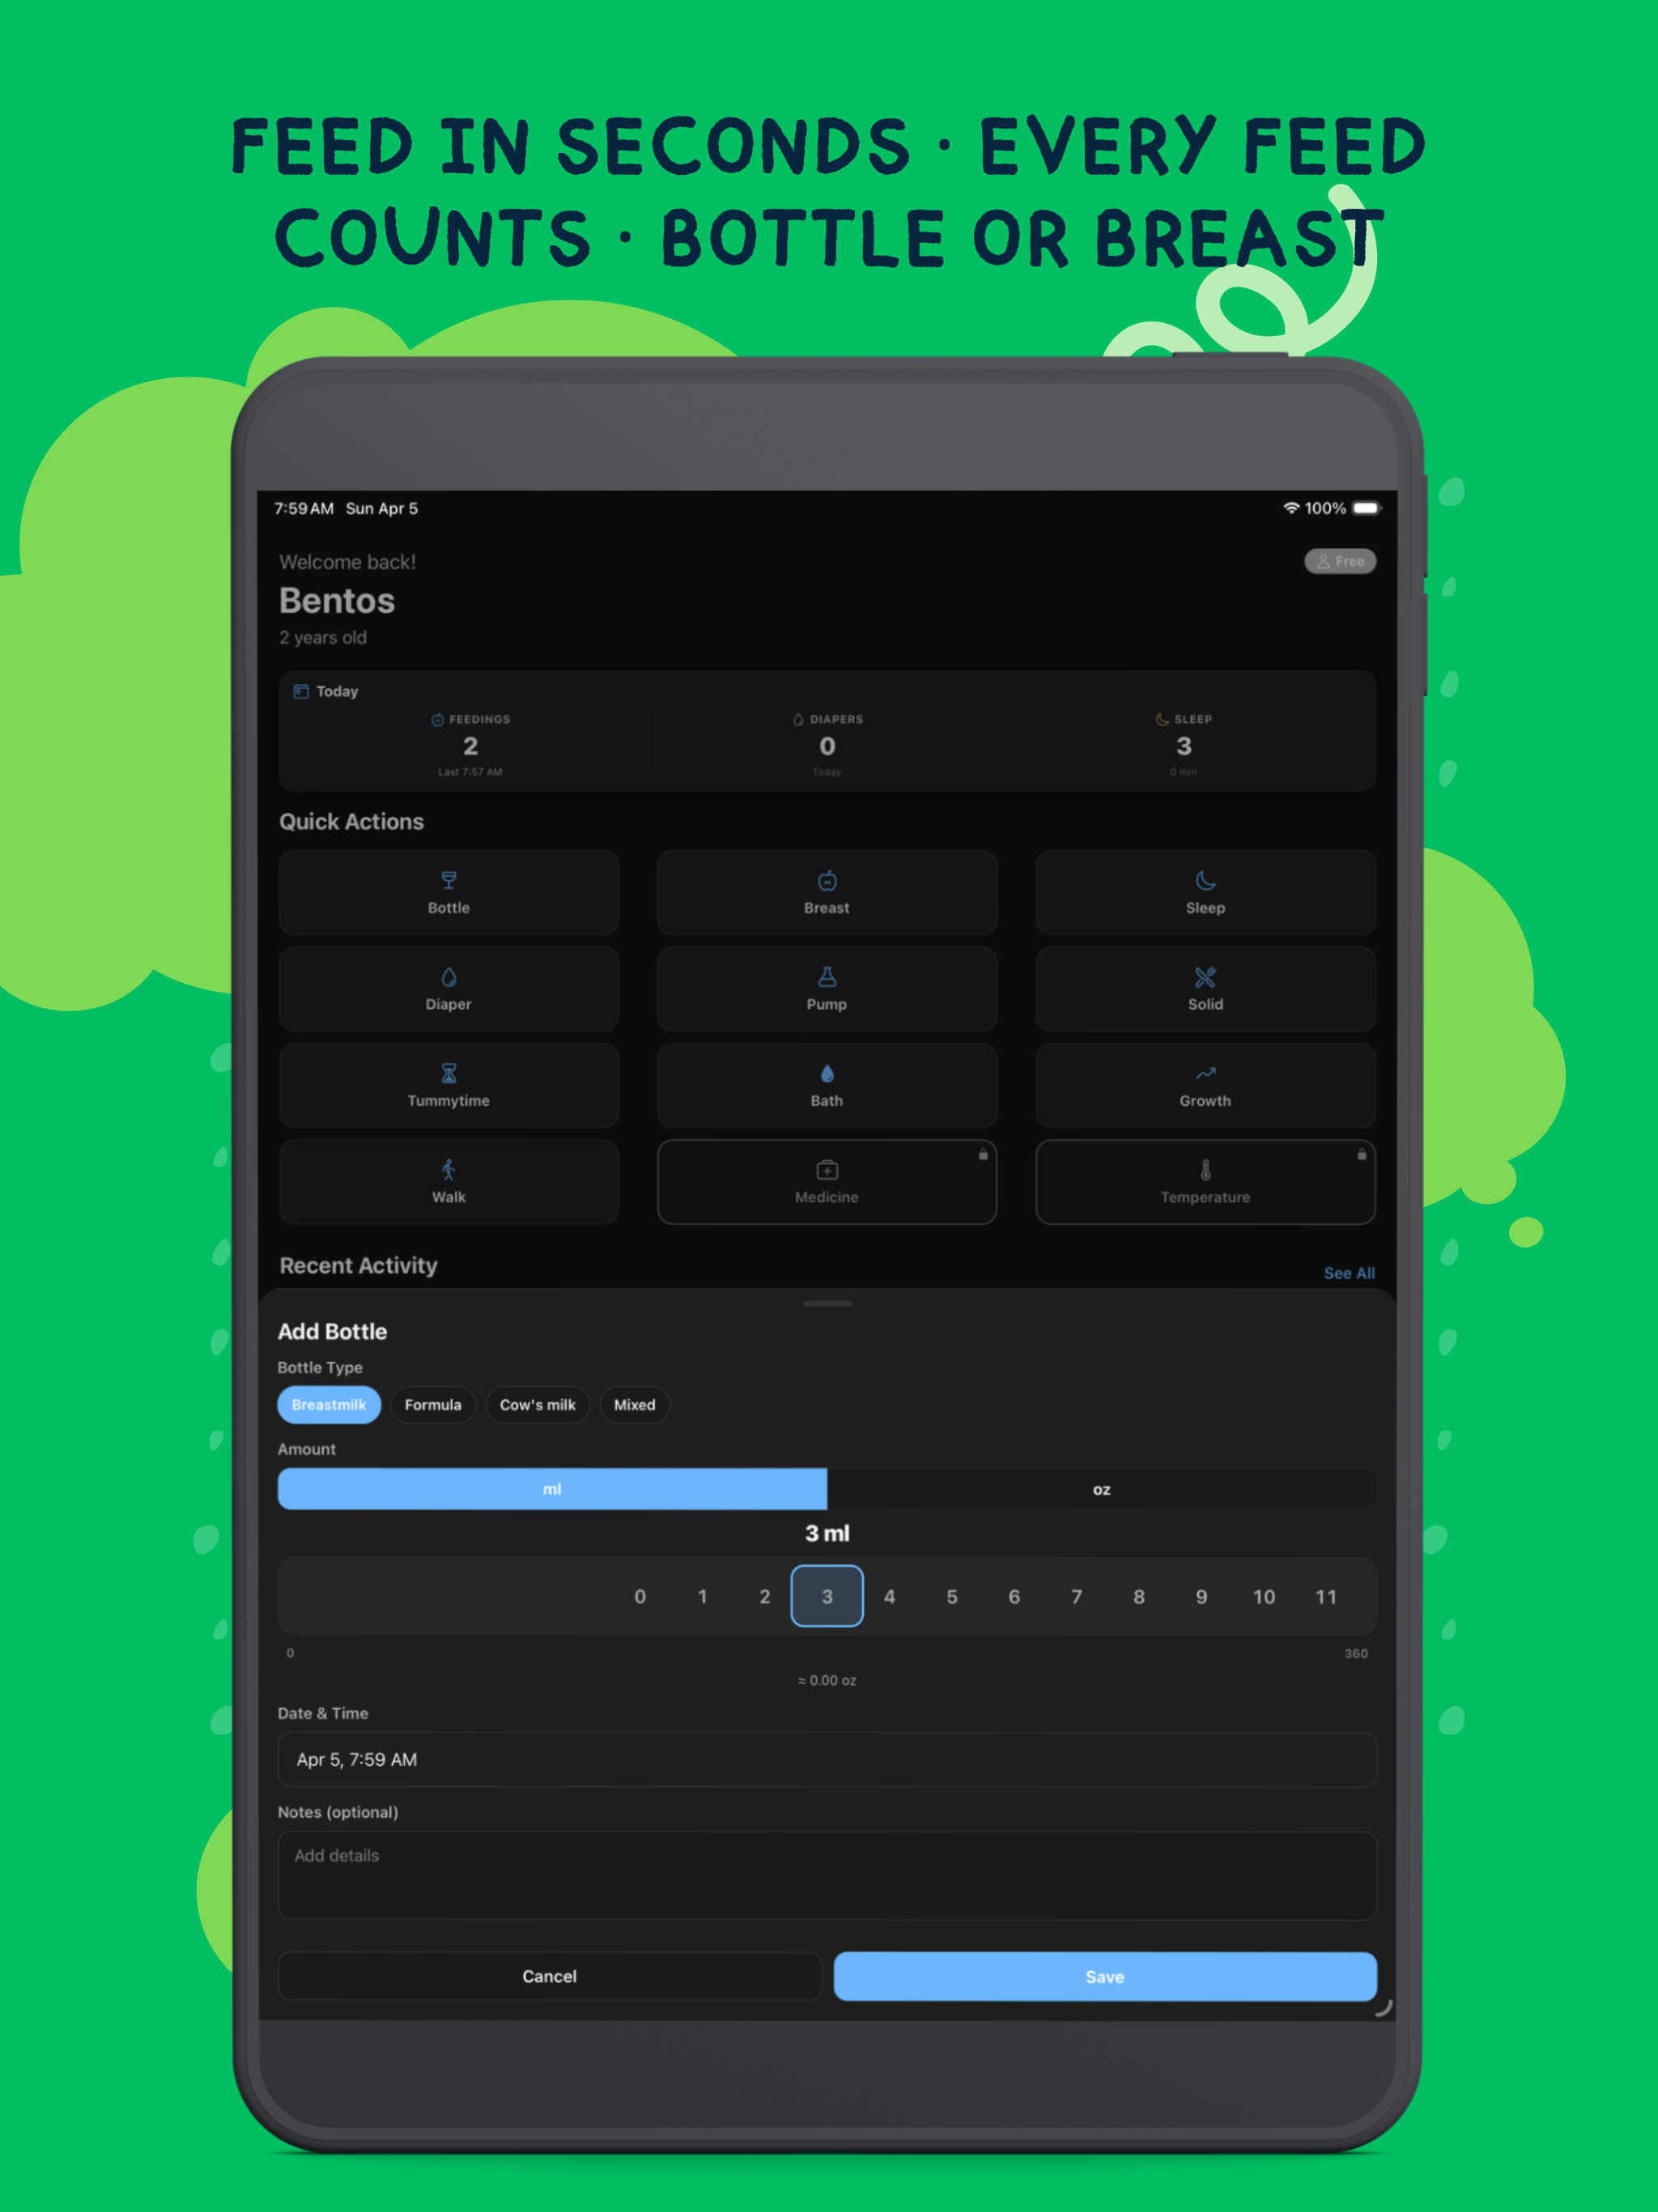Log a Solid food meal

(1205, 989)
